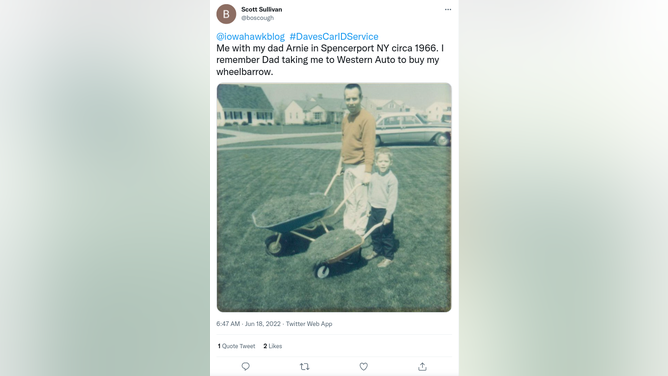Open the @iowahawkblog mention link
Viewport: 668px width, 376px height.
pos(250,37)
